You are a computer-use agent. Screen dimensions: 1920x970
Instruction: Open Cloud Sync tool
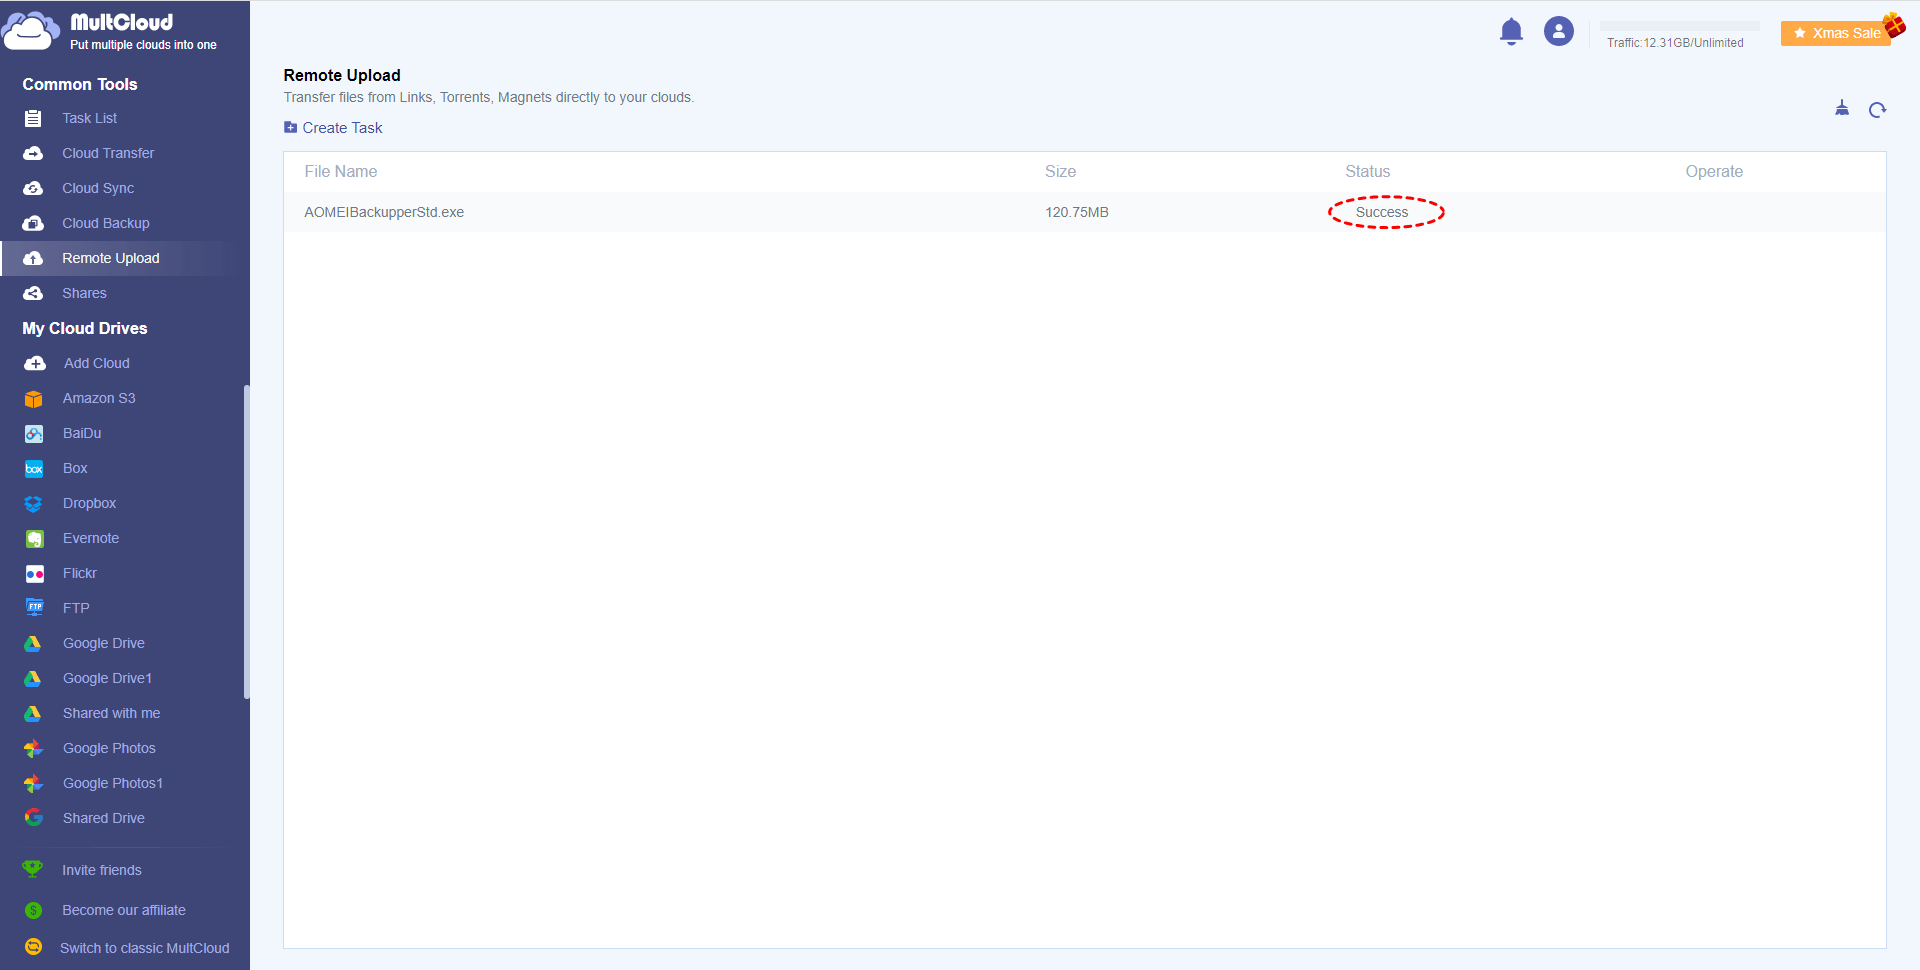click(98, 188)
